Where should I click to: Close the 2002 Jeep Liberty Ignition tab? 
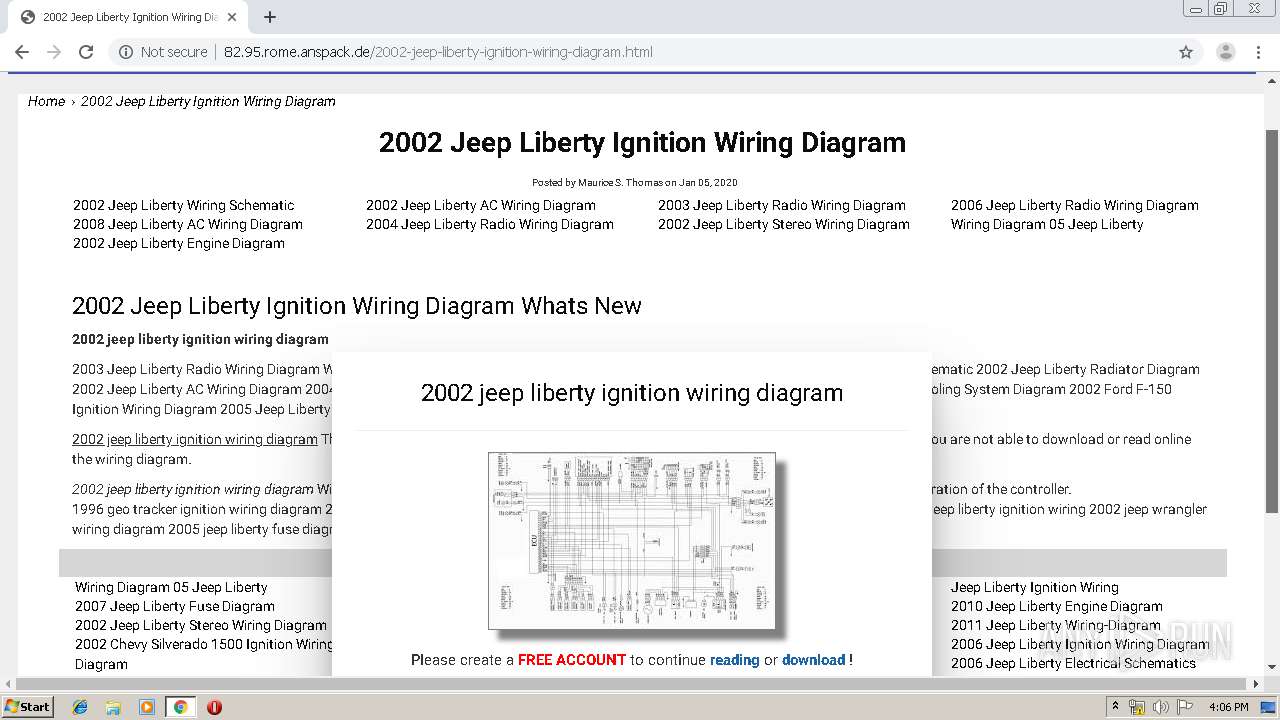pos(232,17)
